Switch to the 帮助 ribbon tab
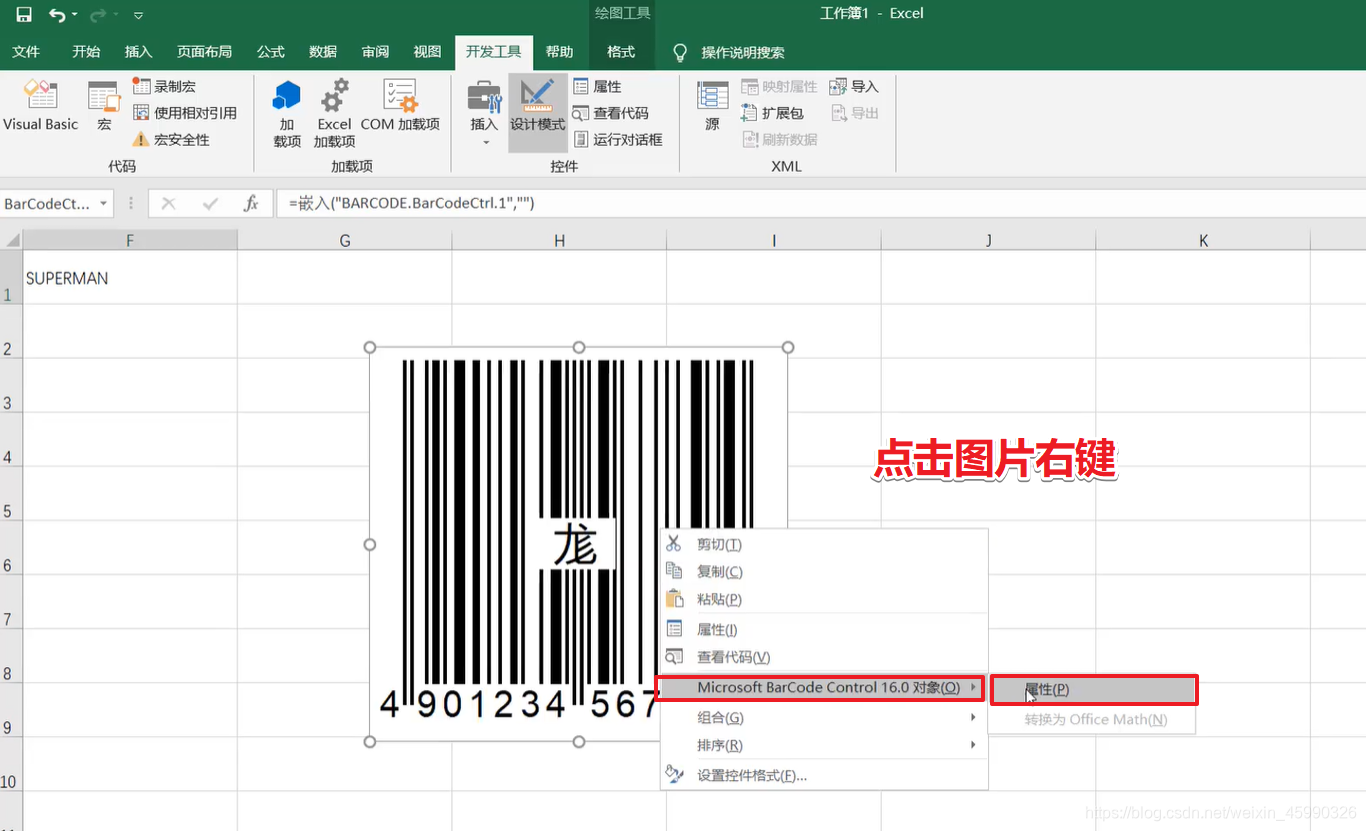Image resolution: width=1366 pixels, height=831 pixels. point(559,52)
